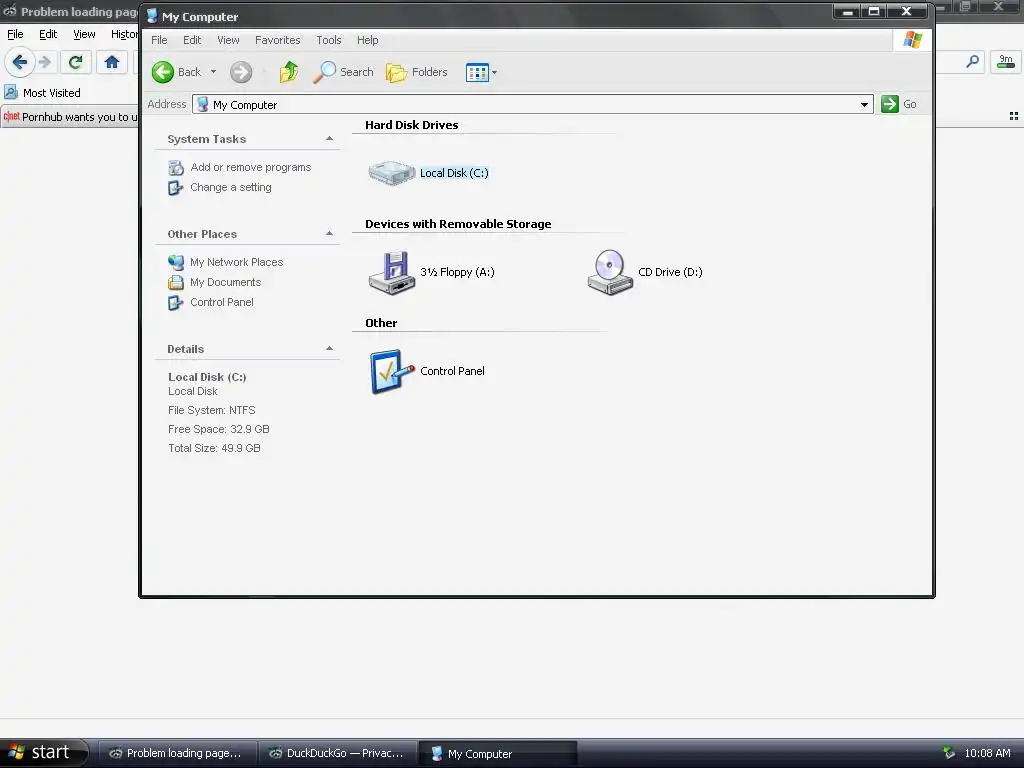Open the Back history dropdown arrow
This screenshot has width=1024, height=768.
point(213,72)
